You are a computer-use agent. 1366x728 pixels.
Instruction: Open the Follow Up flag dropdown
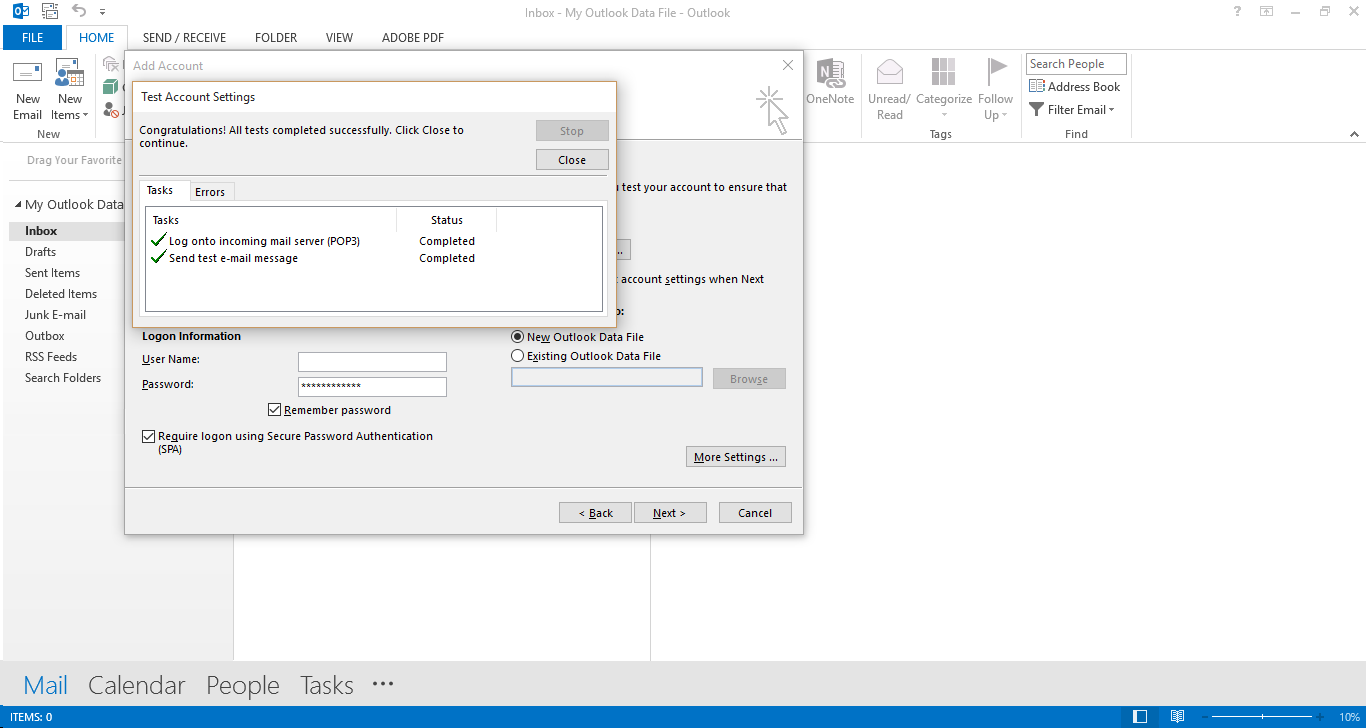[996, 90]
